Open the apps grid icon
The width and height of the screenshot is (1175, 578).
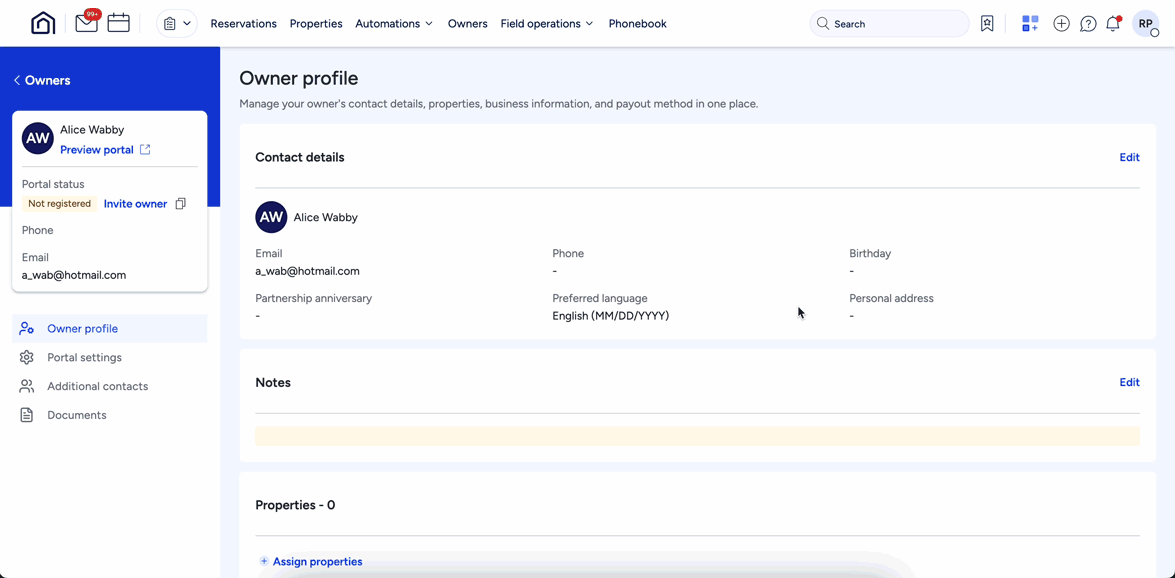(1030, 23)
